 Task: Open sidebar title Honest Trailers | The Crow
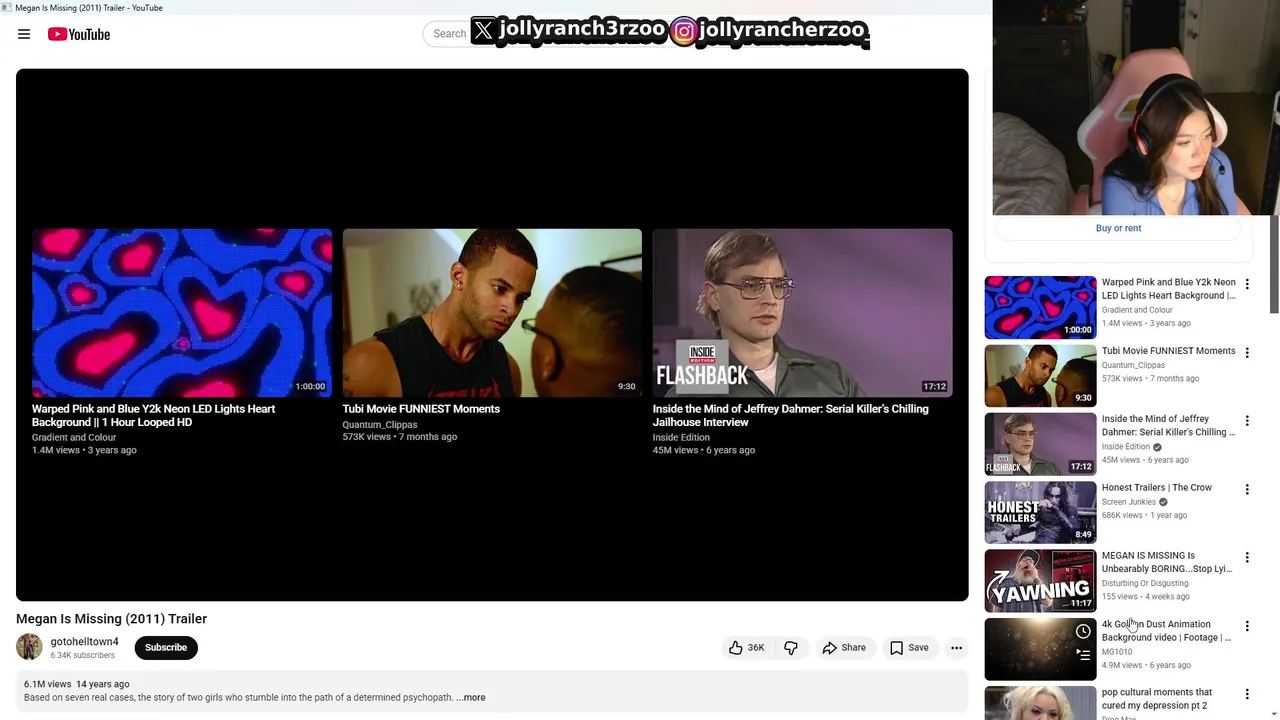click(1157, 488)
